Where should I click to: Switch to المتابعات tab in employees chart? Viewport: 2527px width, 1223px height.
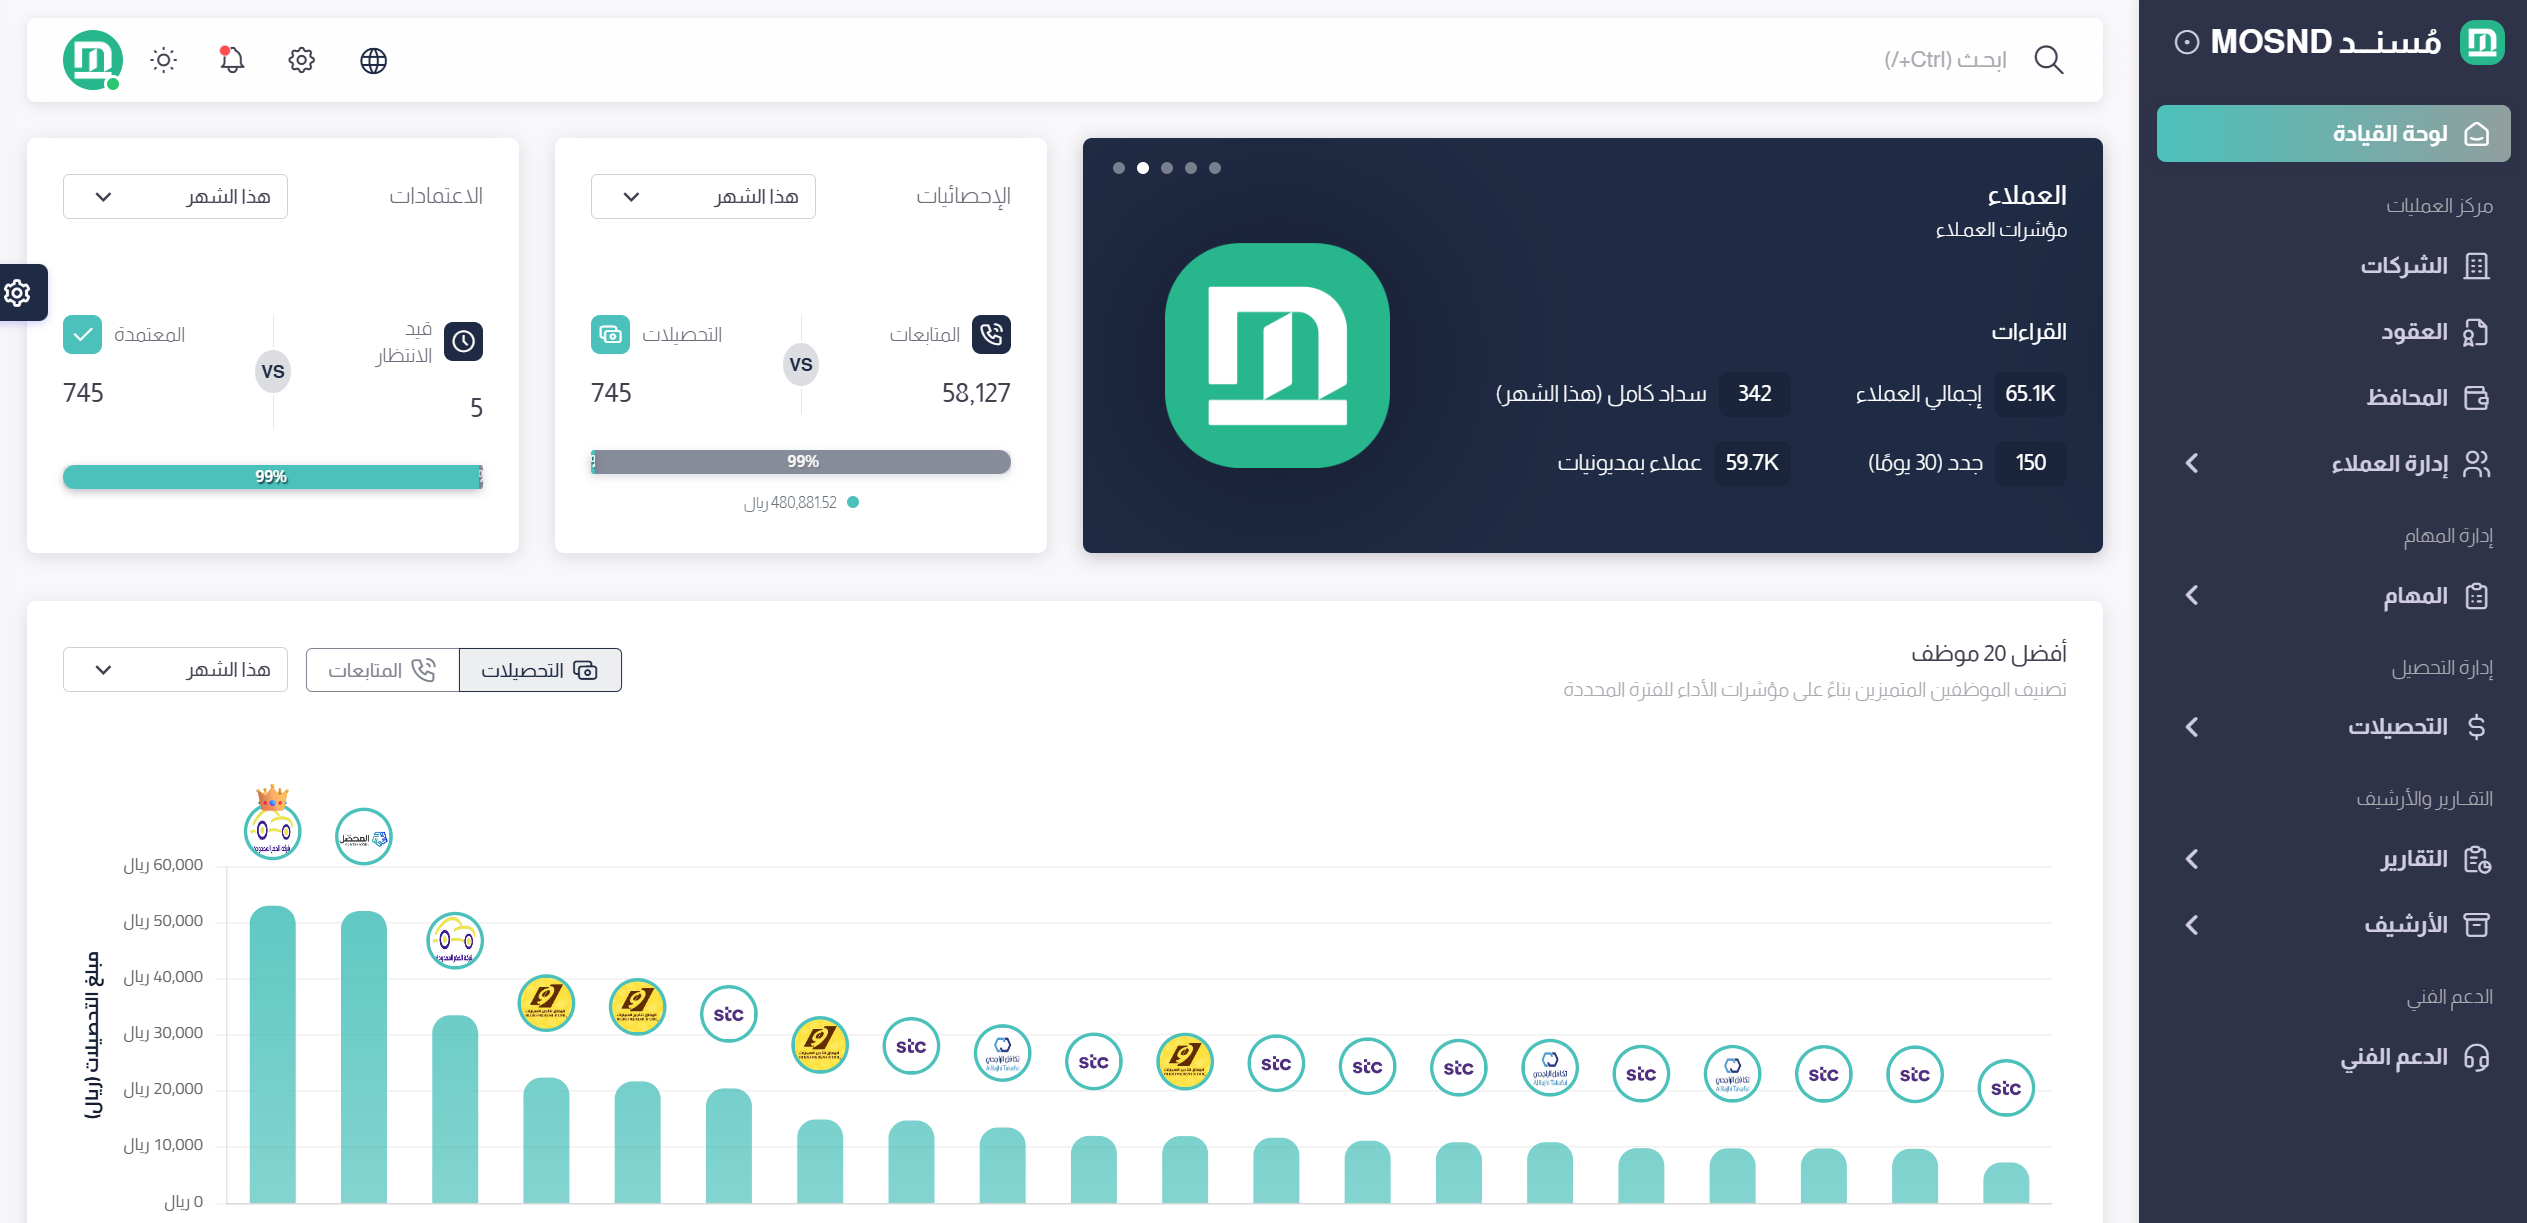(382, 670)
